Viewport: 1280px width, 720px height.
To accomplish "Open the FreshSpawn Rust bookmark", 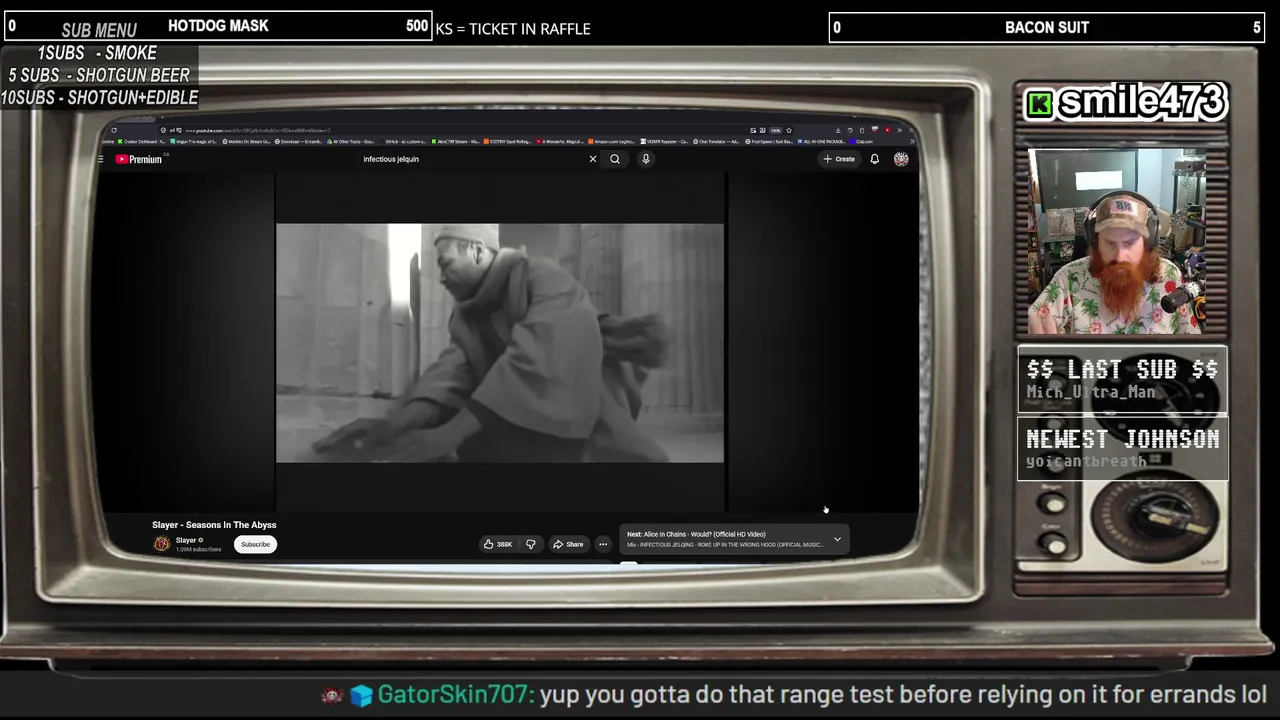I will click(768, 142).
